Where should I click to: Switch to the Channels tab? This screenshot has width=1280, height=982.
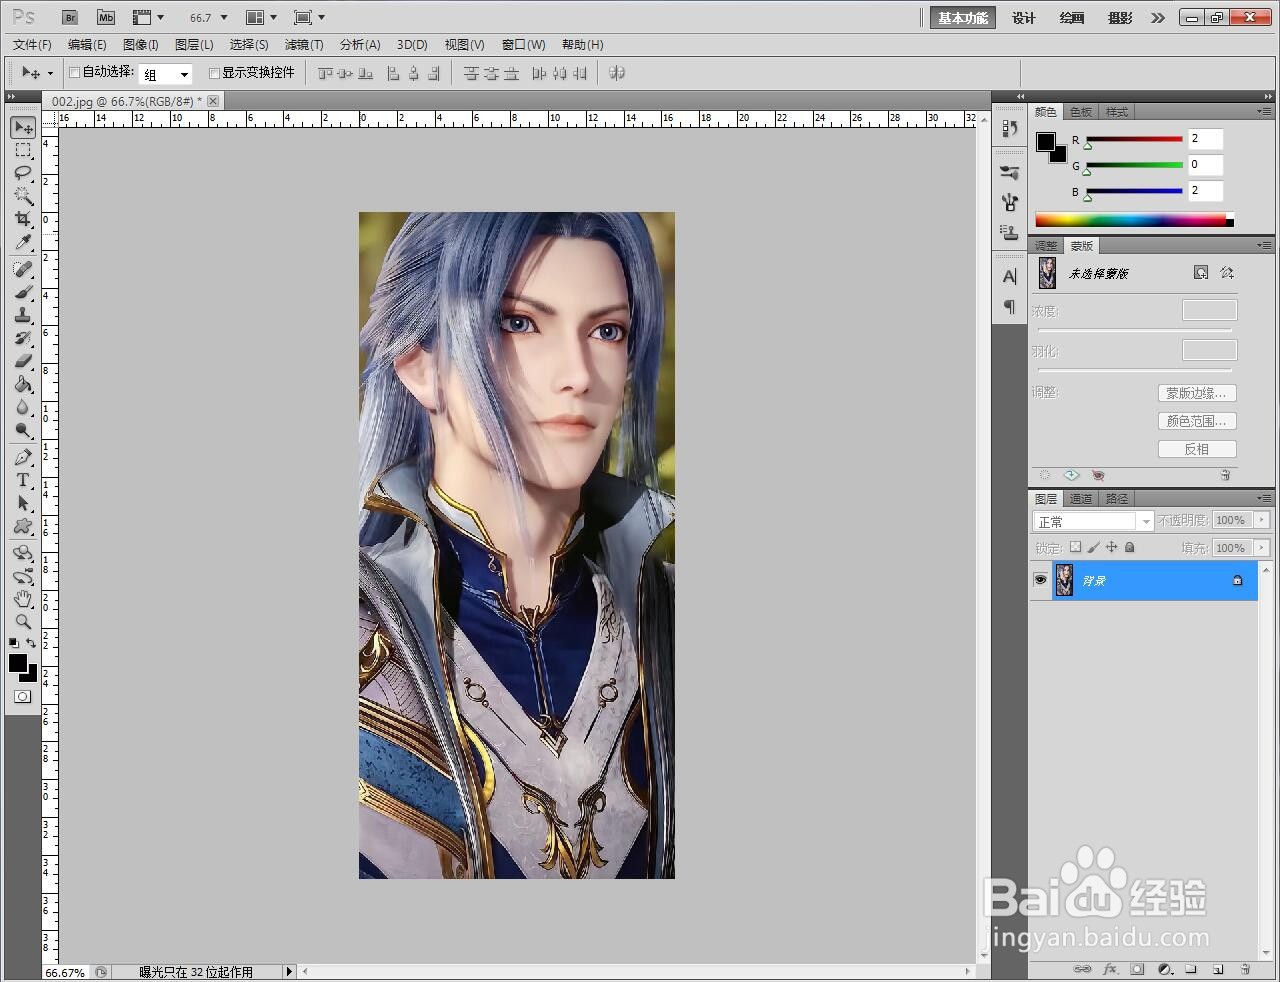(x=1081, y=498)
